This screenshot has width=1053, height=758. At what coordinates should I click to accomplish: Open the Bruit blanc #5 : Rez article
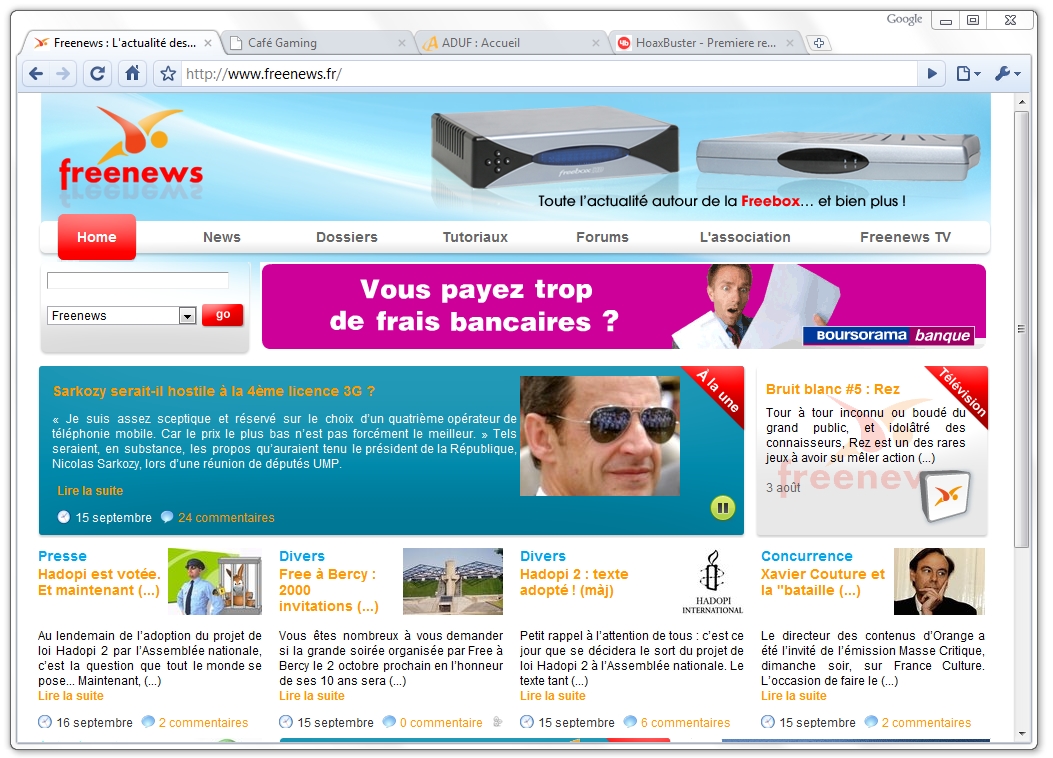(x=833, y=389)
